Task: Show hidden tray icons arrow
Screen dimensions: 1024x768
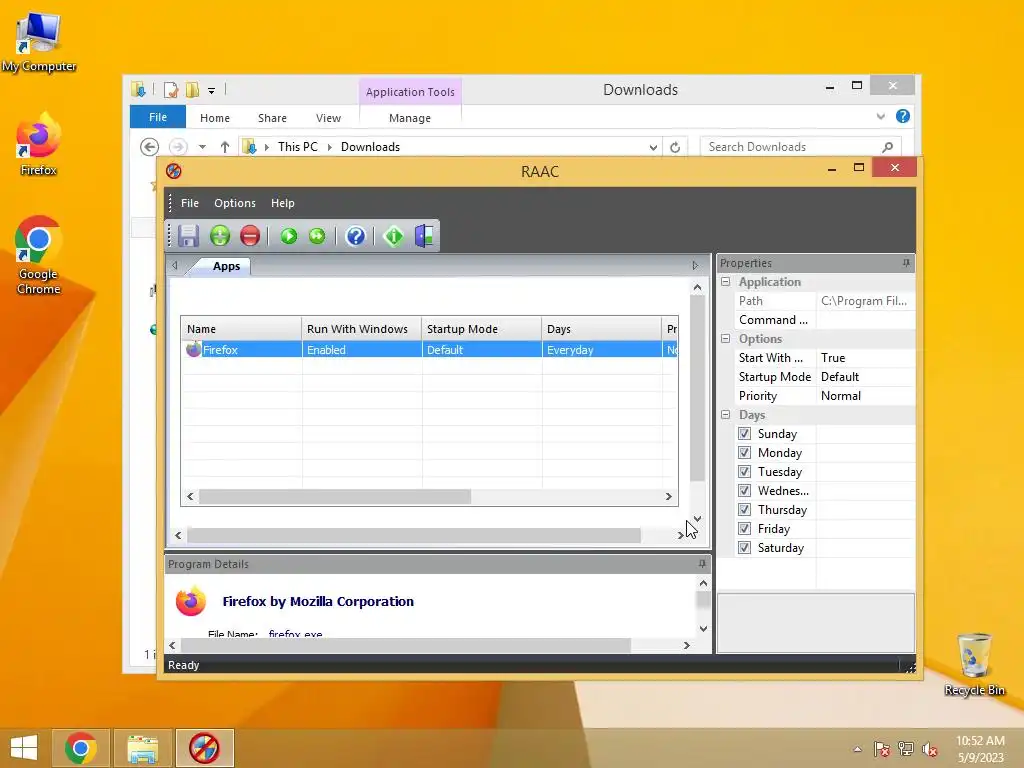Action: click(857, 749)
